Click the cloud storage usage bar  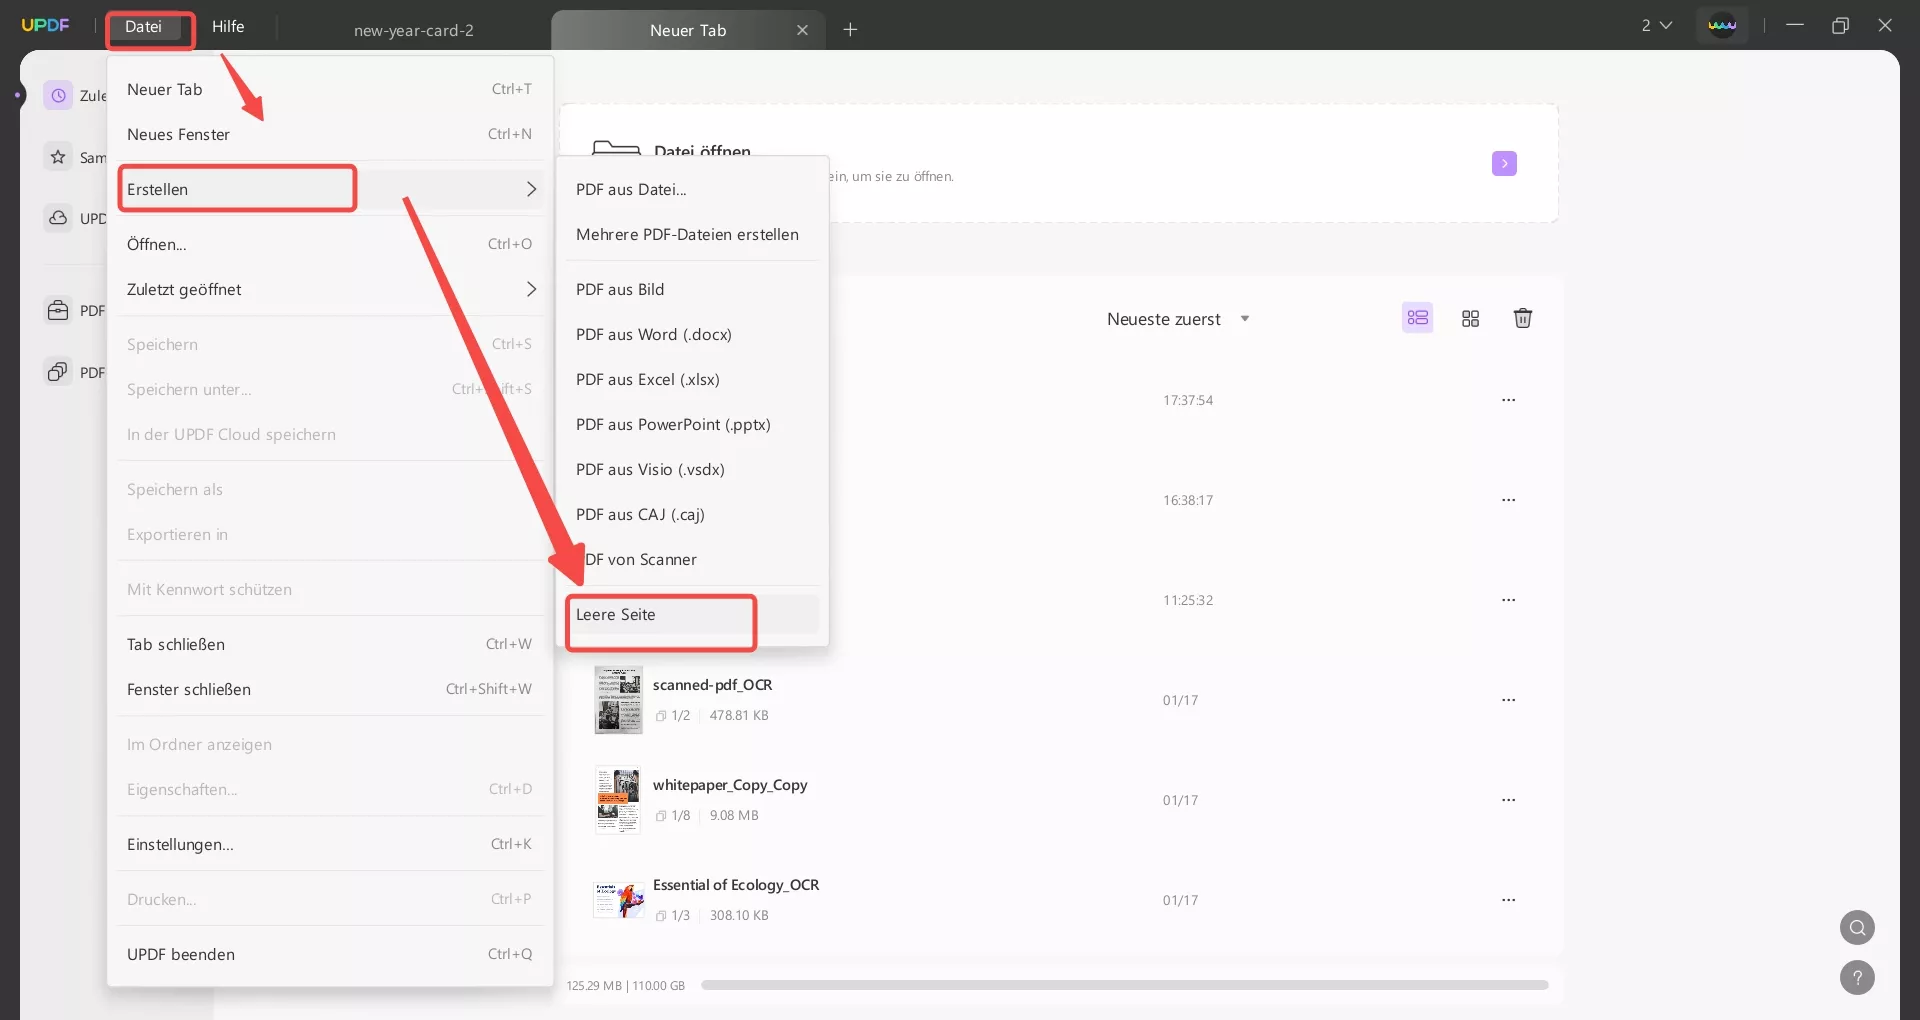tap(1125, 985)
